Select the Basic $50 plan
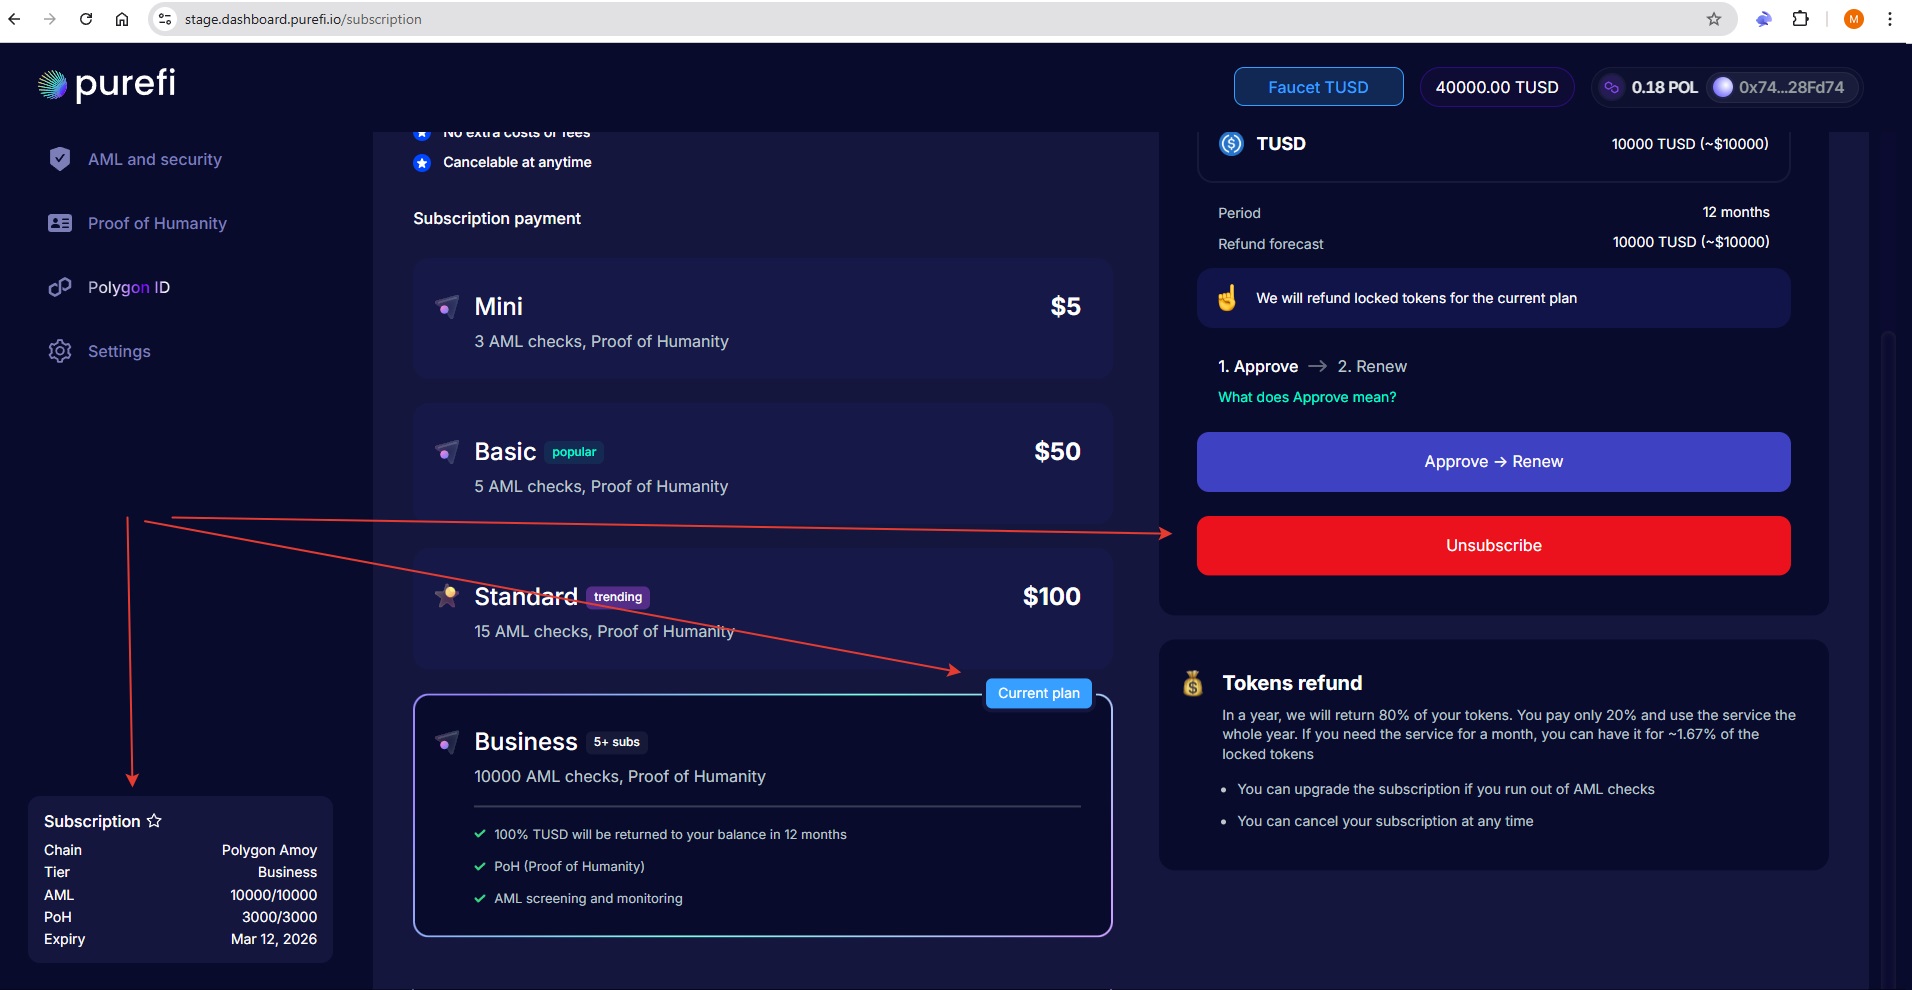Screen dimensions: 1912x990 (x=762, y=464)
